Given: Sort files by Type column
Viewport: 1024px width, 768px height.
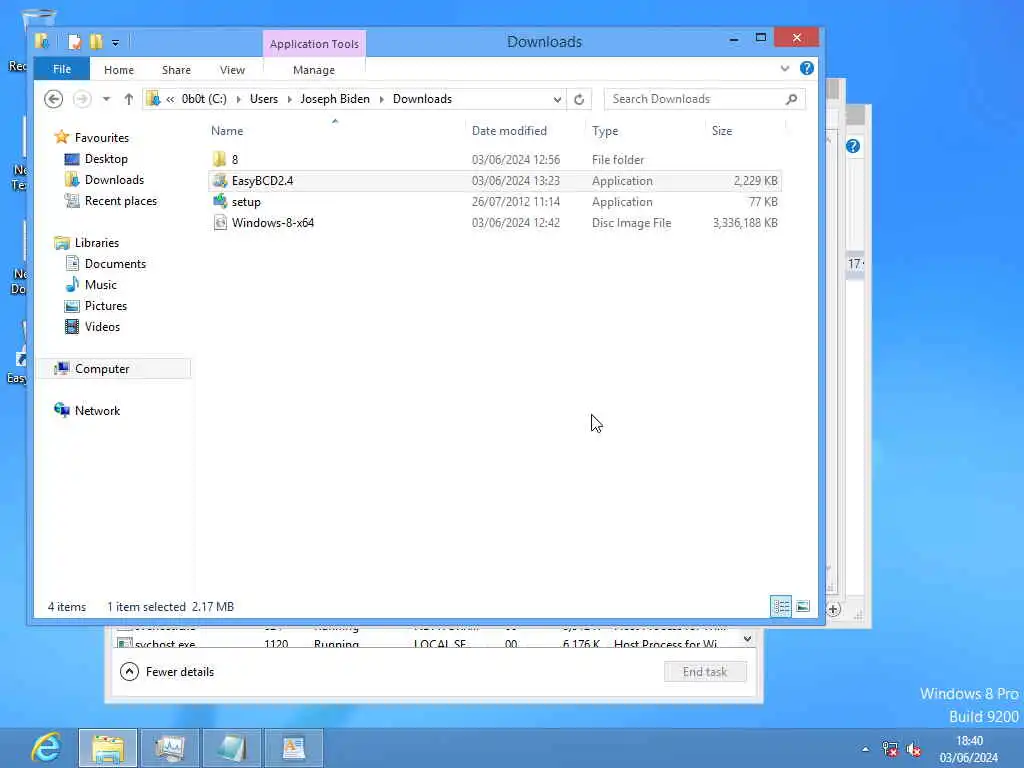Looking at the screenshot, I should point(605,131).
